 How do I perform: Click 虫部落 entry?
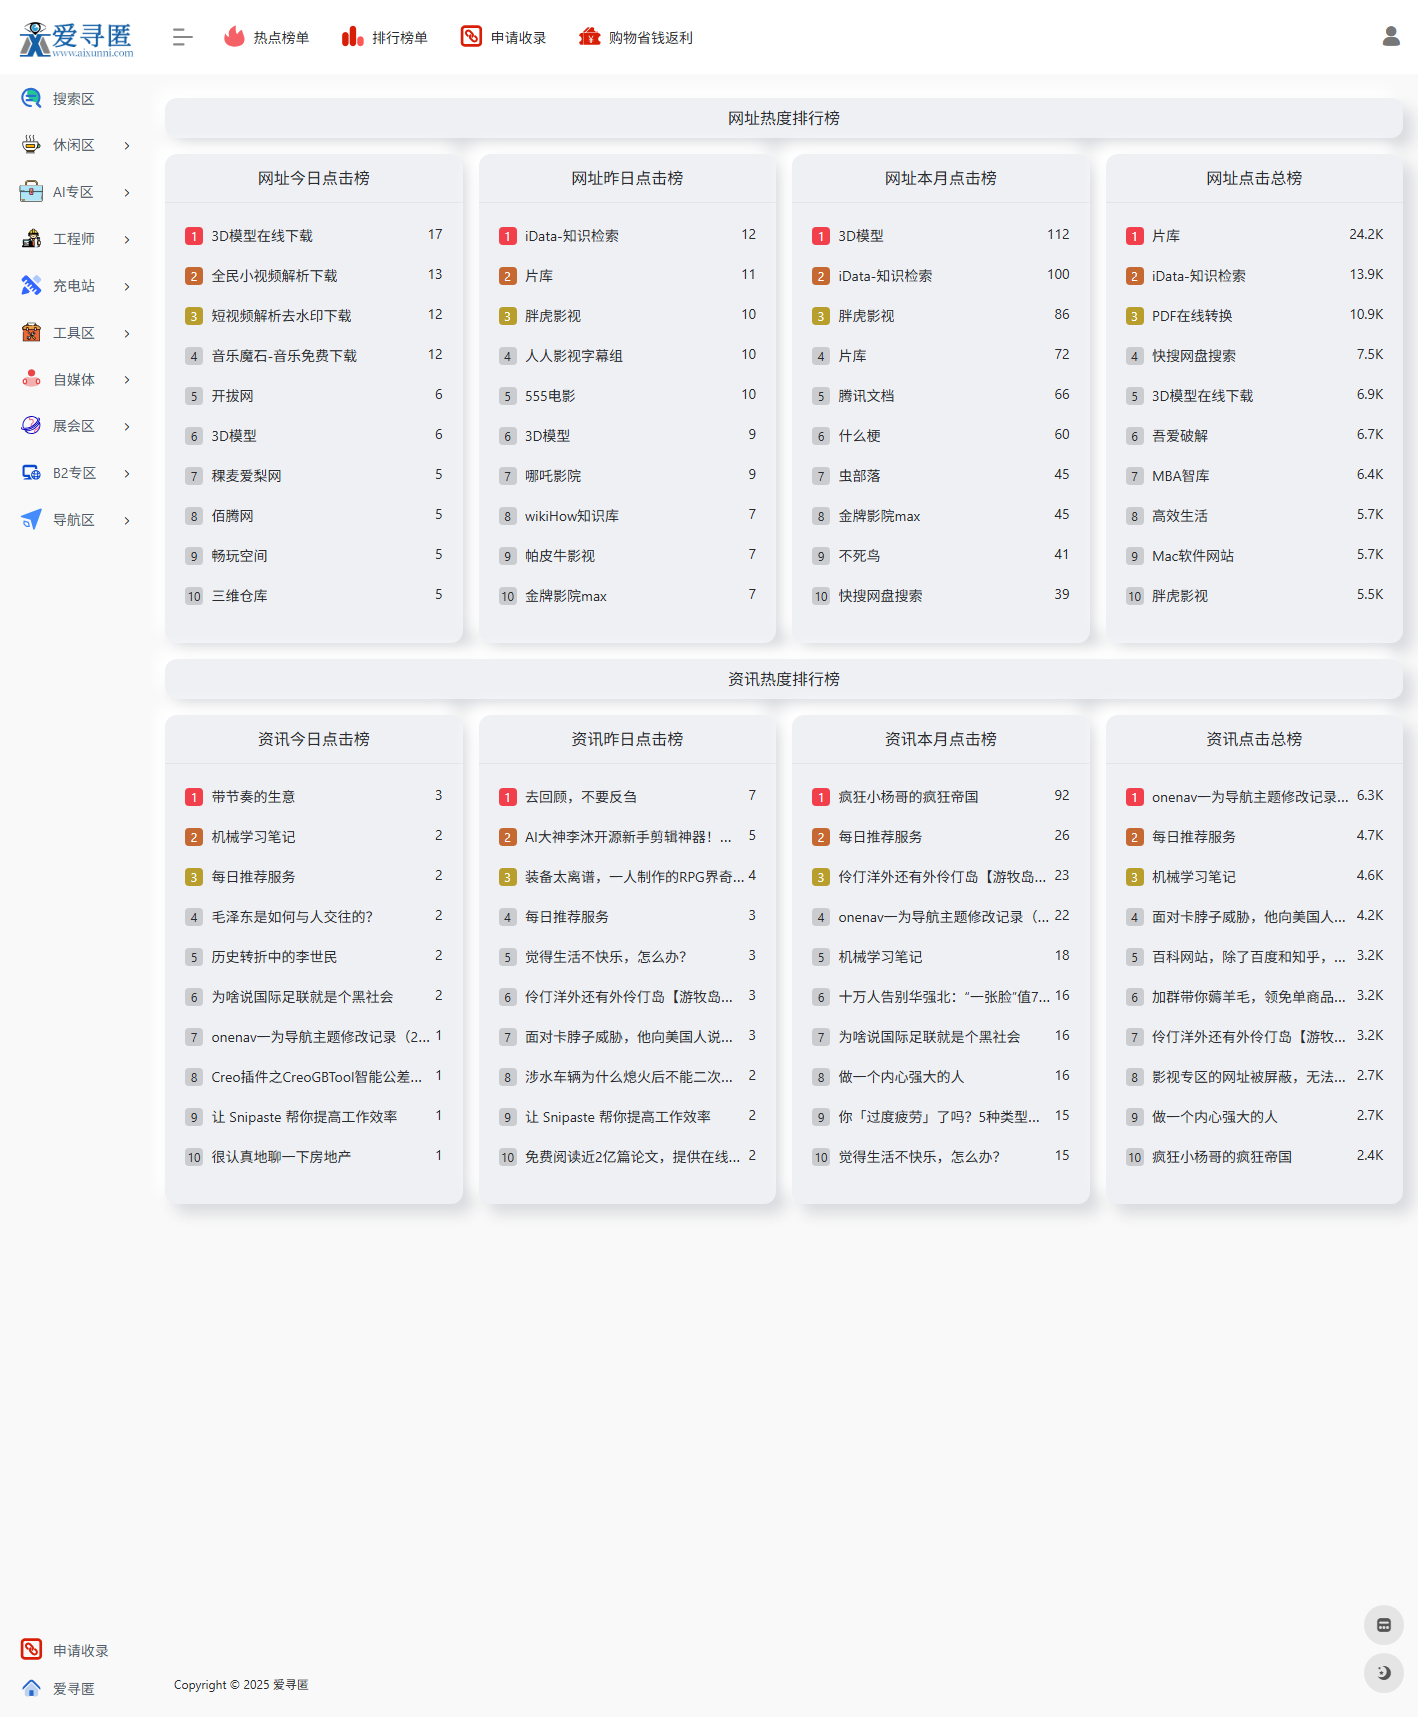pos(859,476)
